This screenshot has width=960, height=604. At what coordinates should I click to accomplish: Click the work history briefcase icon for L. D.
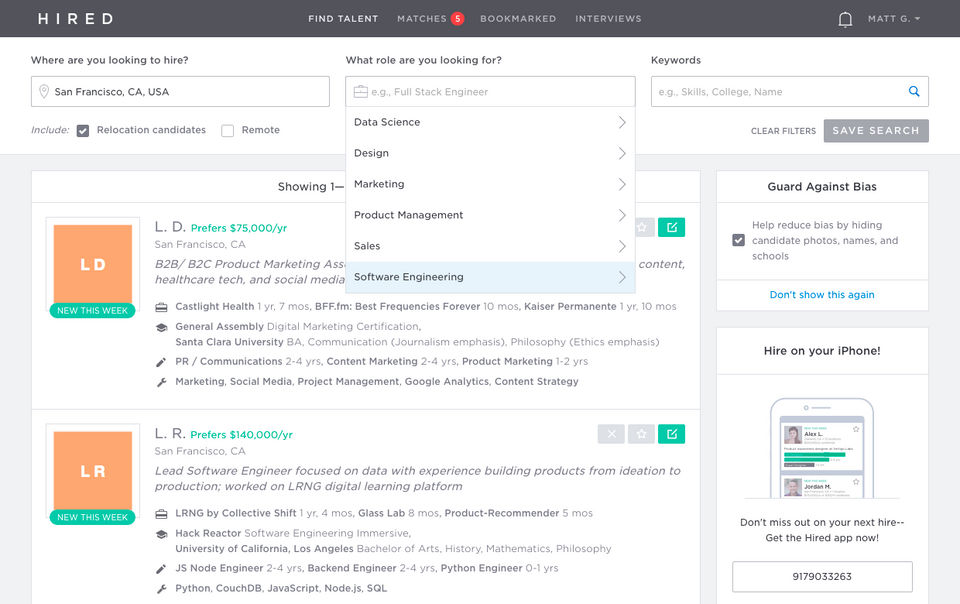tap(161, 307)
